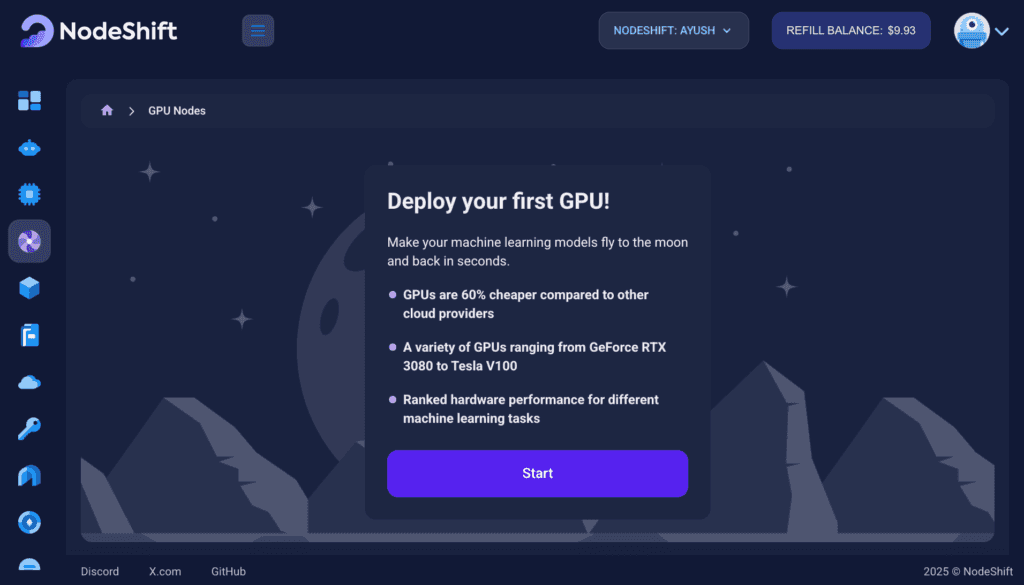
Task: Open the blue cube sidebar icon
Action: pyautogui.click(x=29, y=288)
